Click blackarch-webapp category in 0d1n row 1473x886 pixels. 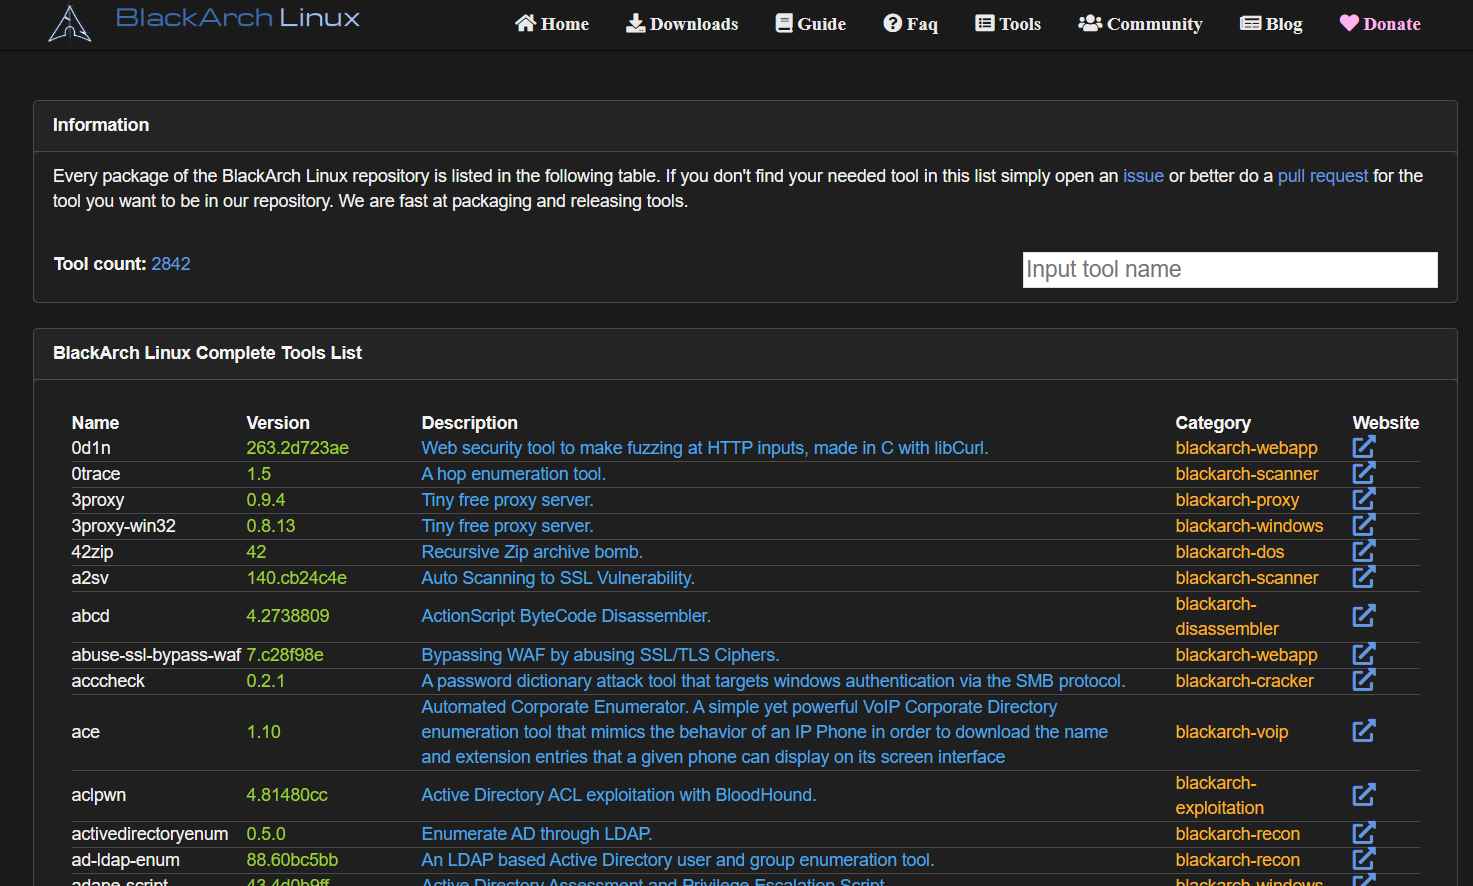1246,448
